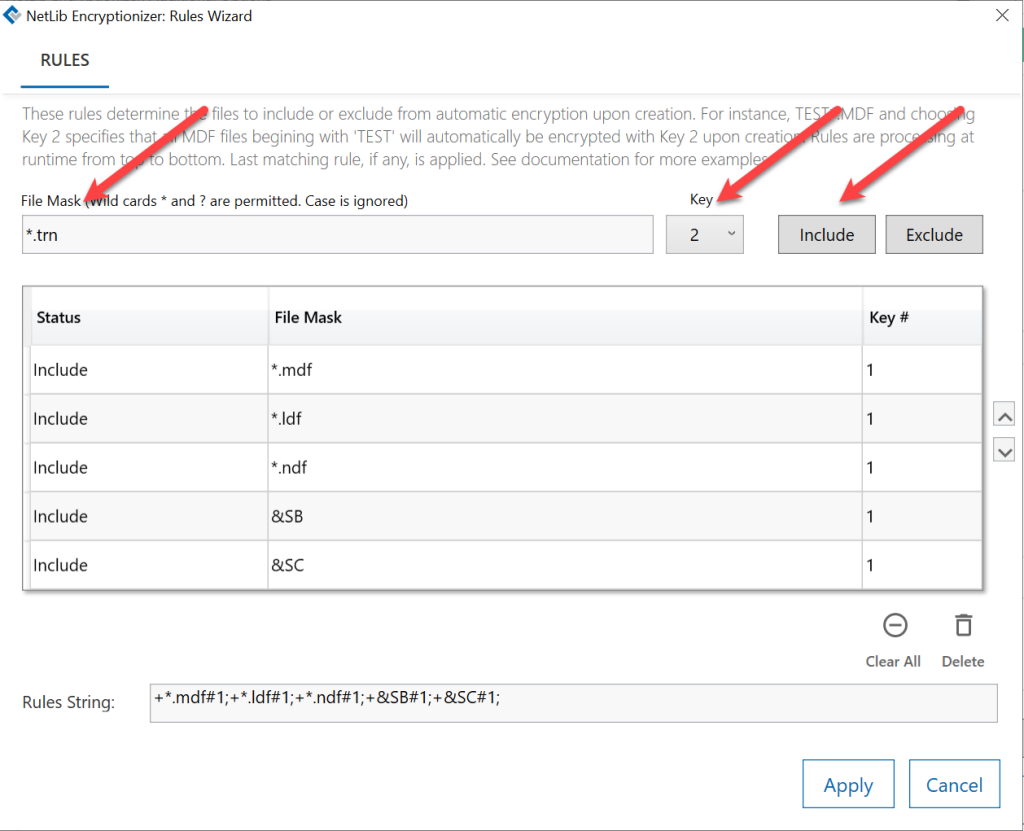Select the *.ndf rule row

pos(505,468)
